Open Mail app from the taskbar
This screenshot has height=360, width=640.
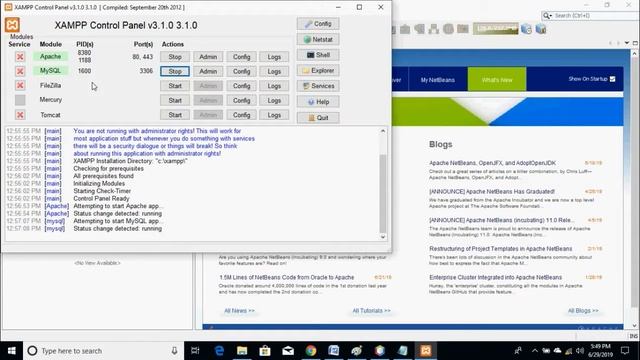click(288, 351)
